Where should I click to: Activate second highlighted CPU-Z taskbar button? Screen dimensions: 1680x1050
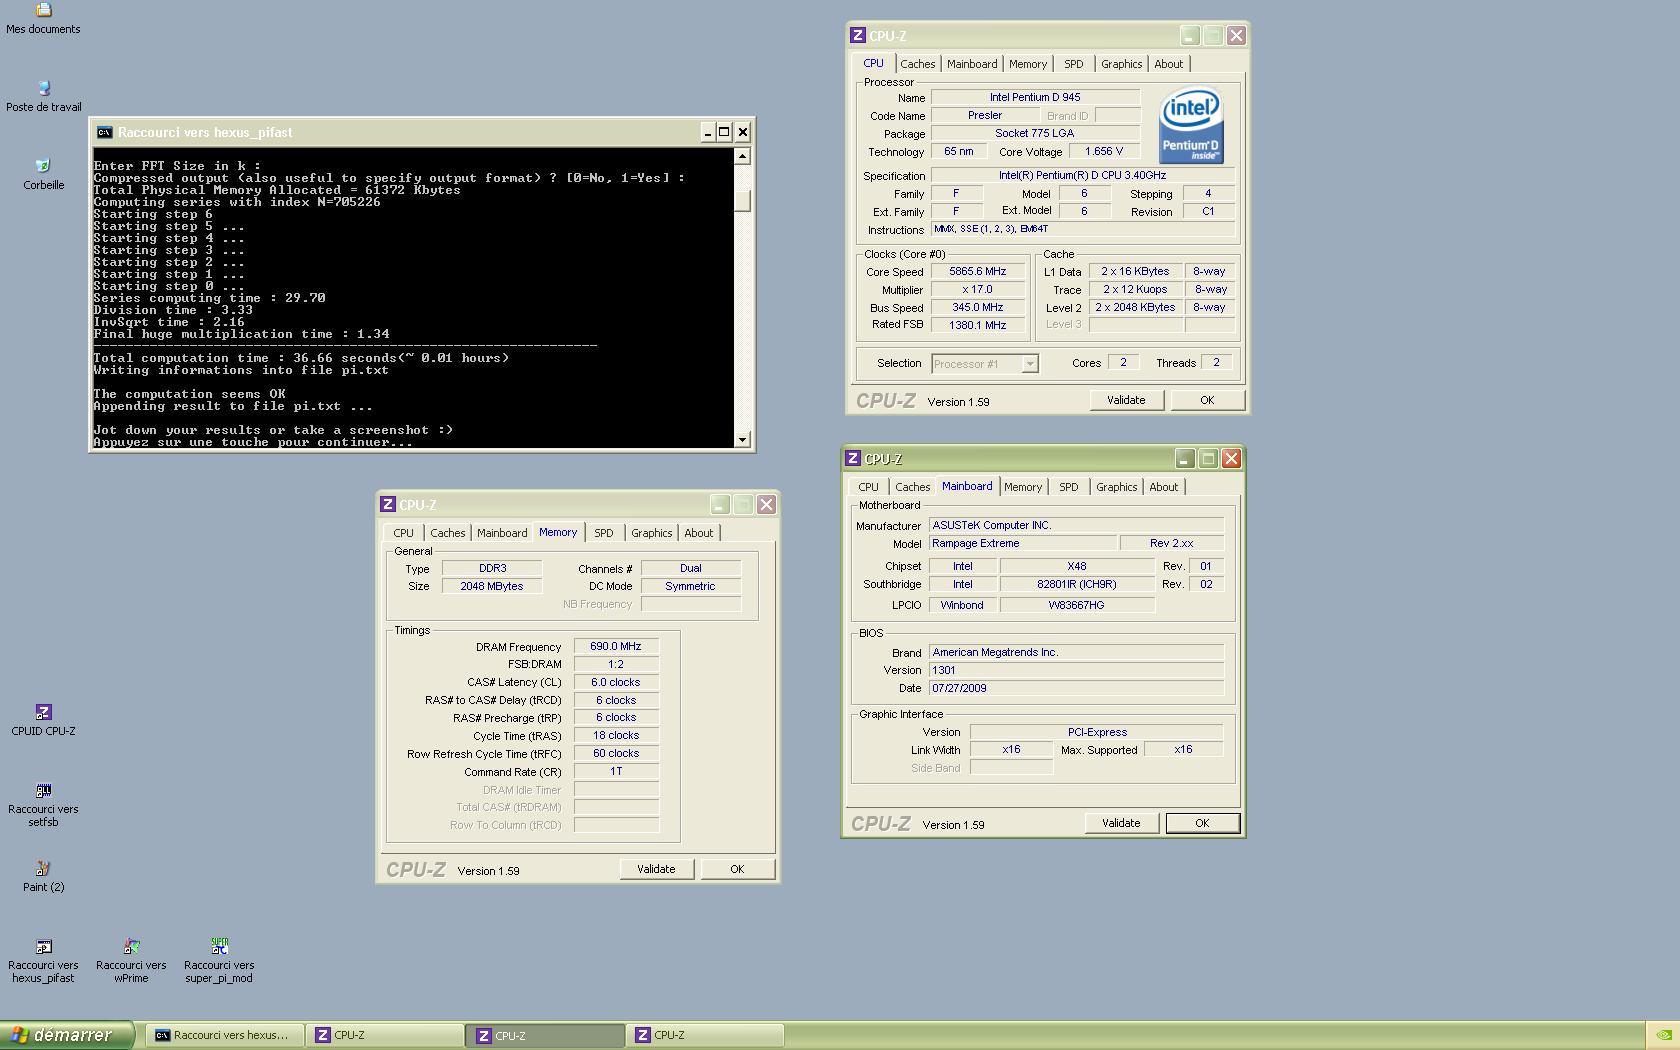pos(545,1035)
